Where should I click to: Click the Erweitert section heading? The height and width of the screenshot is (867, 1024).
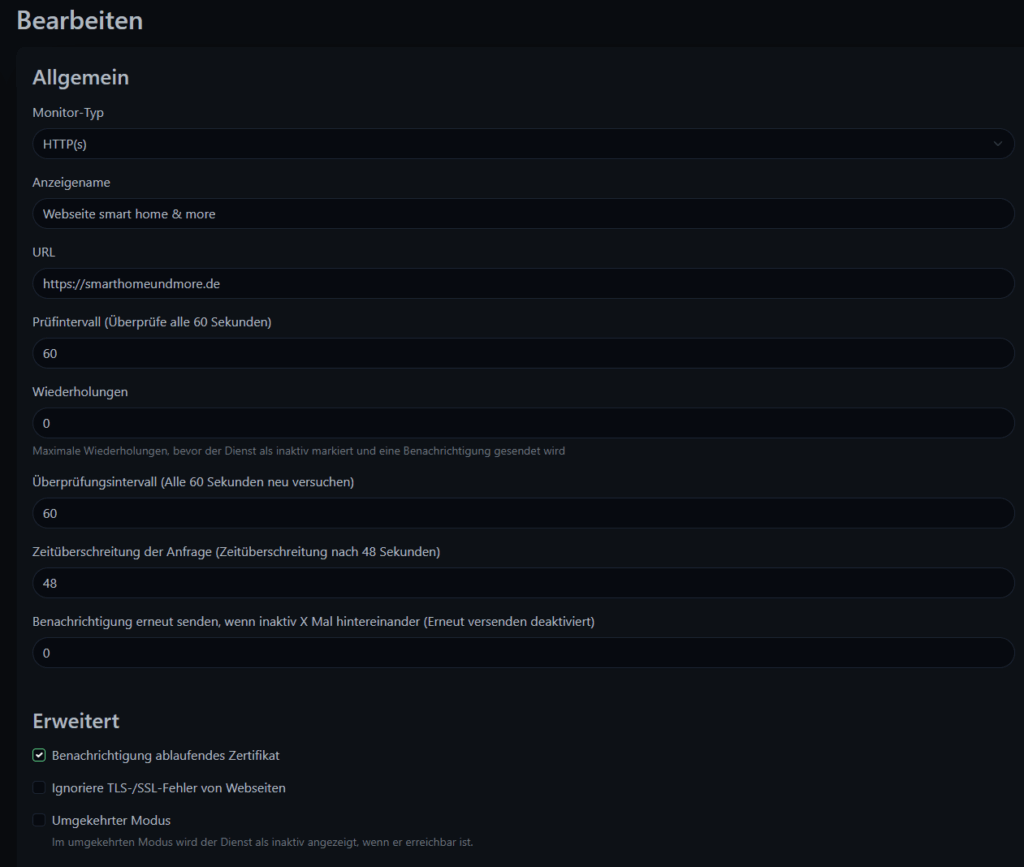point(76,721)
